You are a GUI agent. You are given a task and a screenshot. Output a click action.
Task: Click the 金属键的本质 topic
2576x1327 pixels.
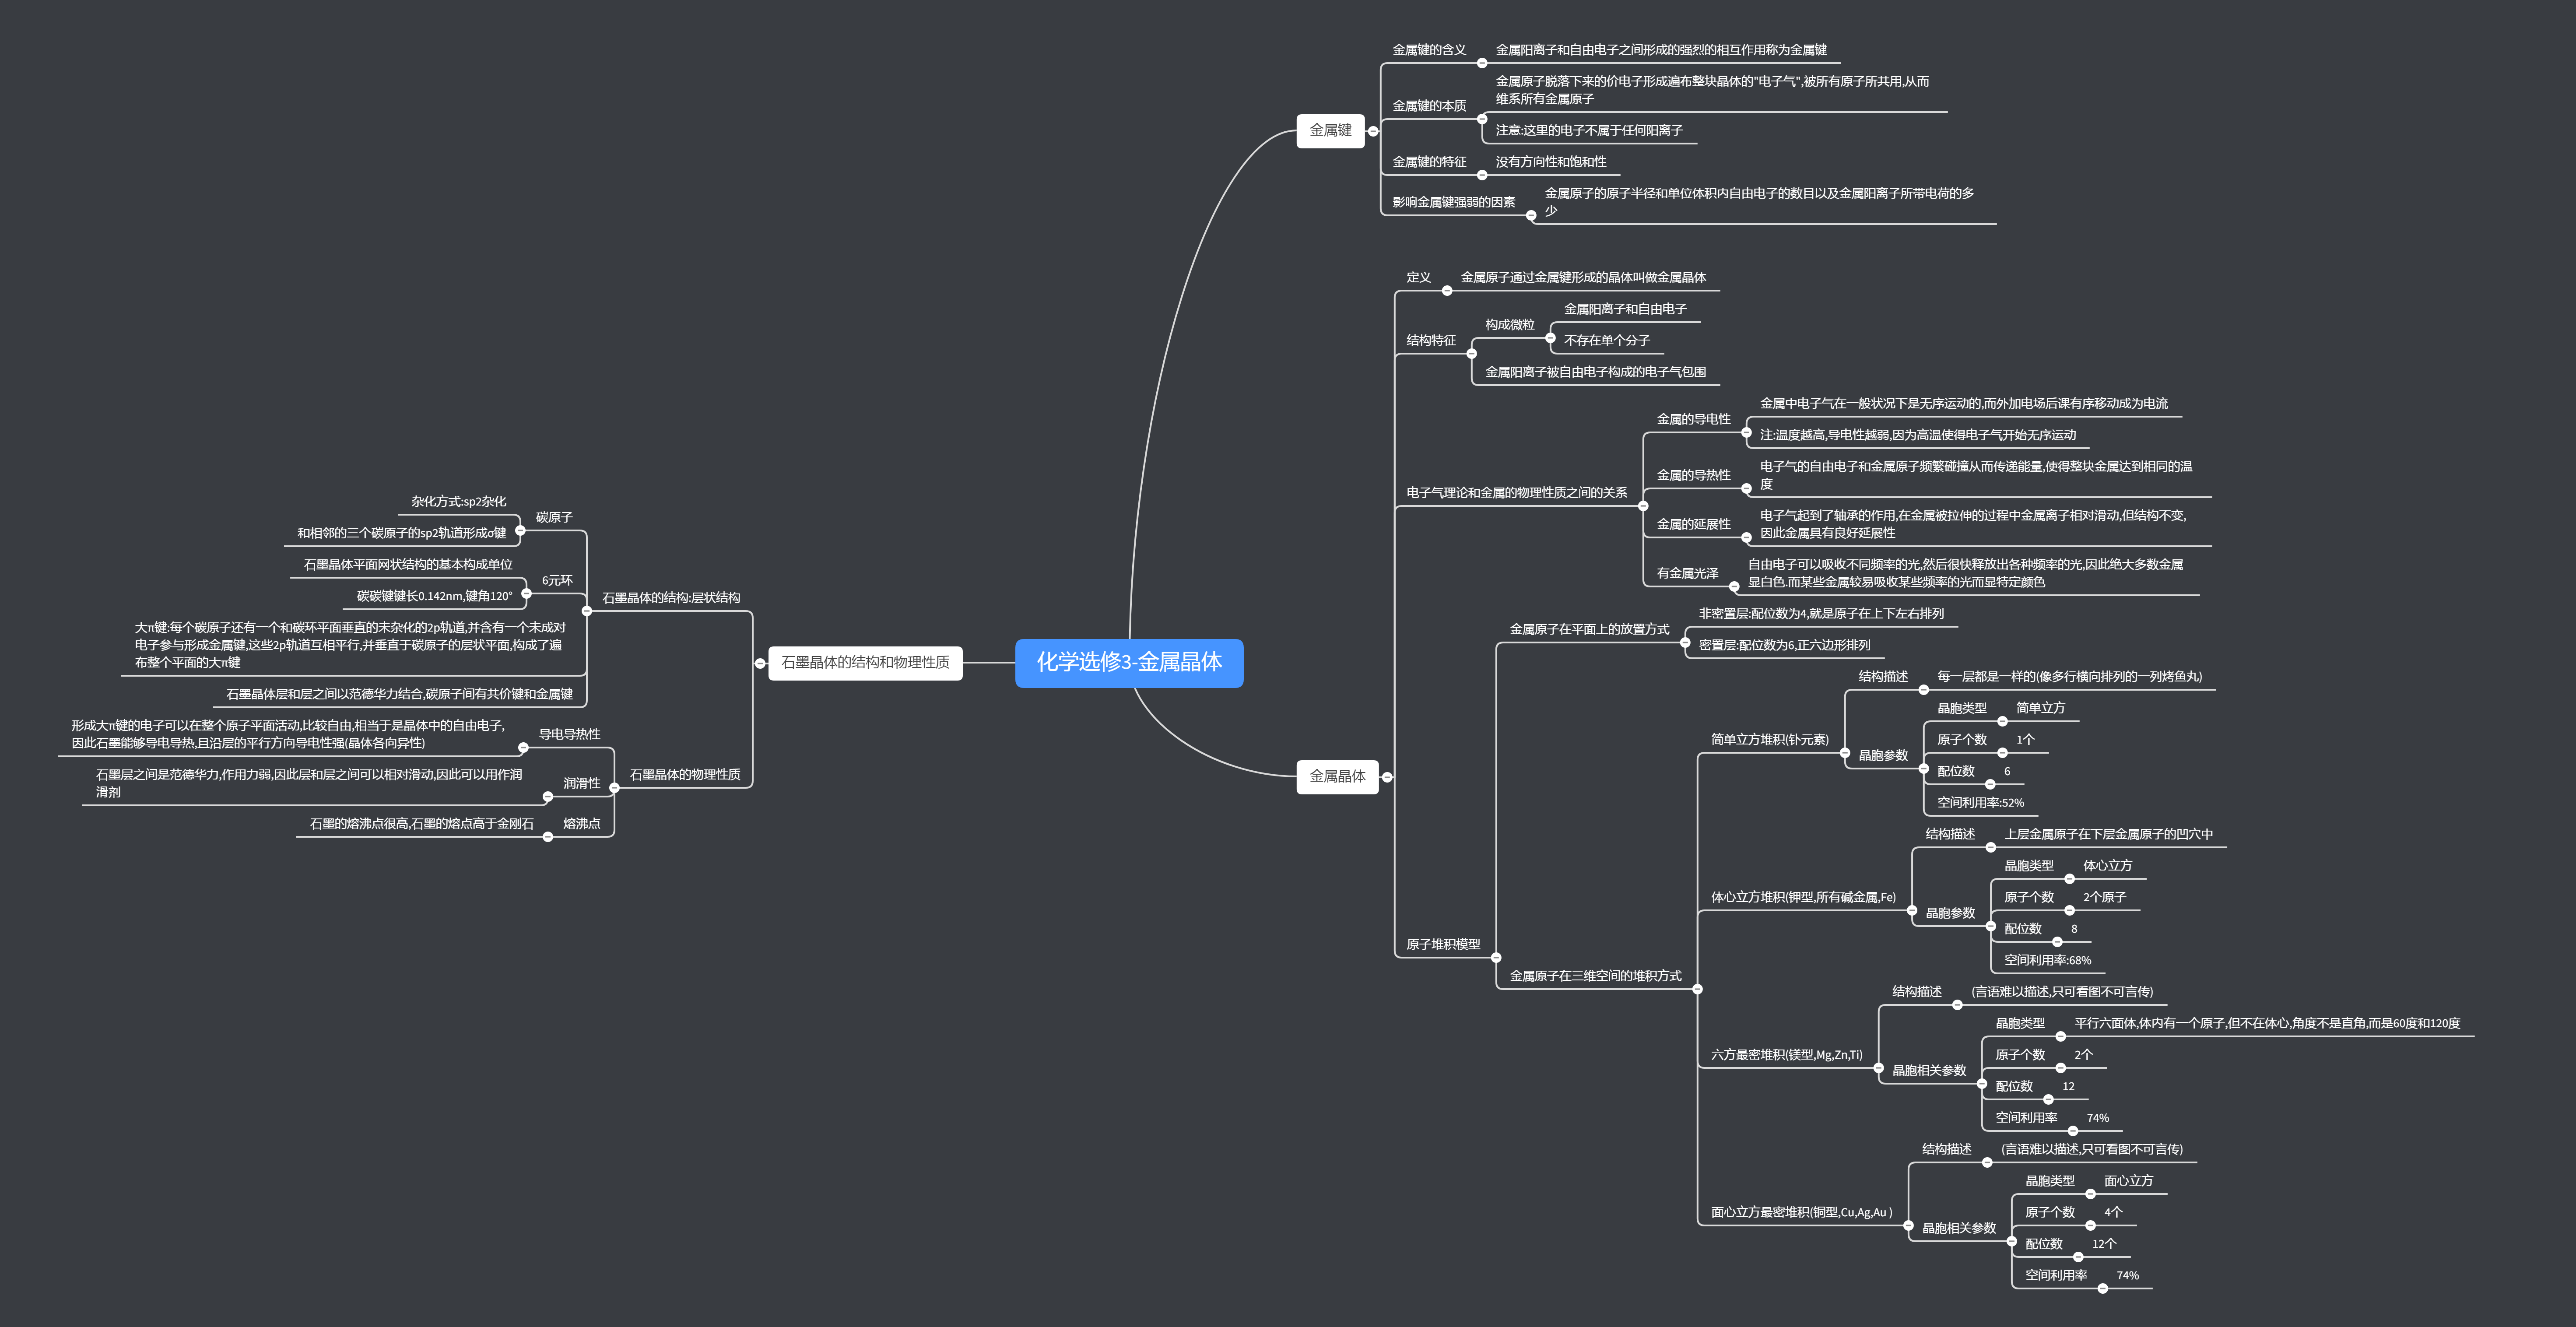point(1429,106)
